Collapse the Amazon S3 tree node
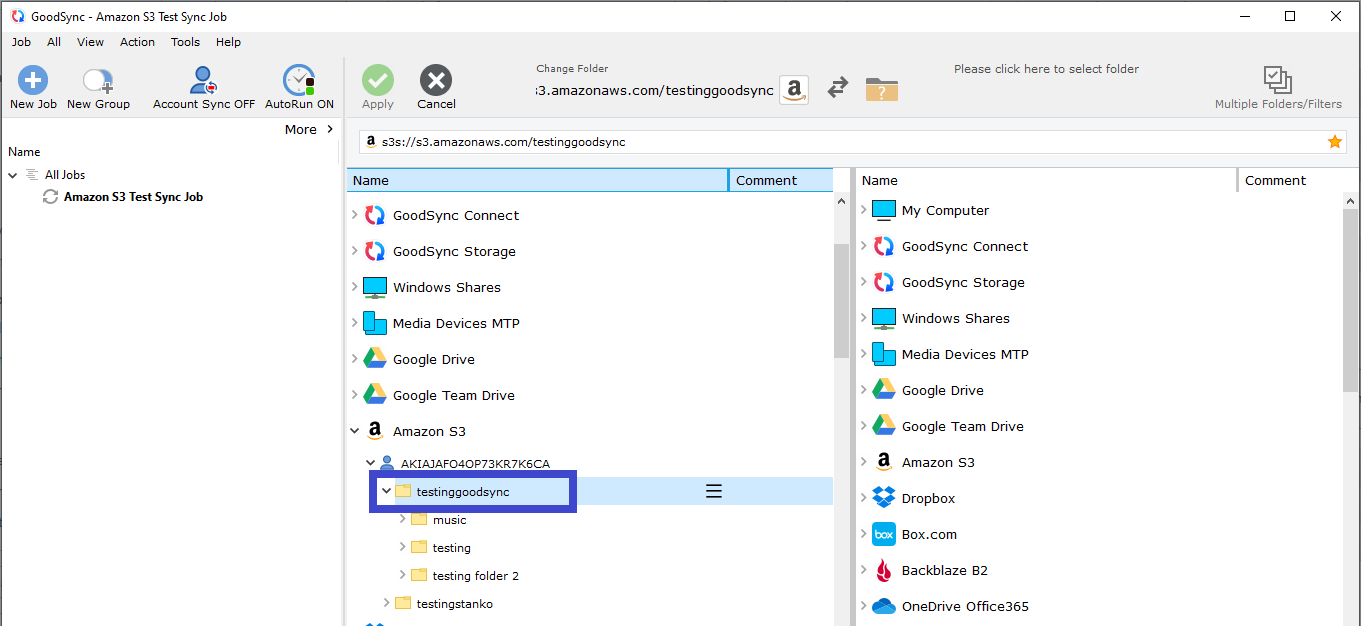 point(355,432)
